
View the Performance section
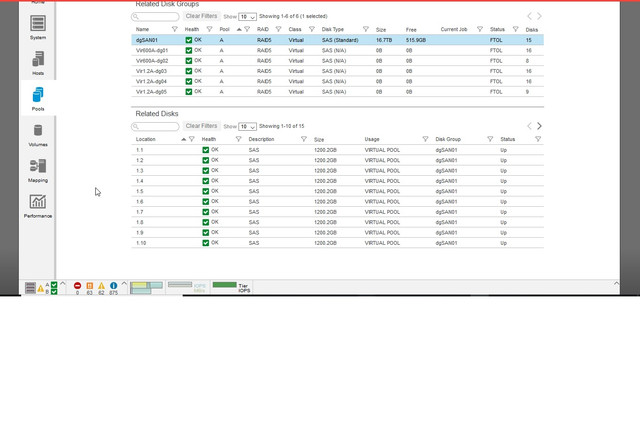38,206
